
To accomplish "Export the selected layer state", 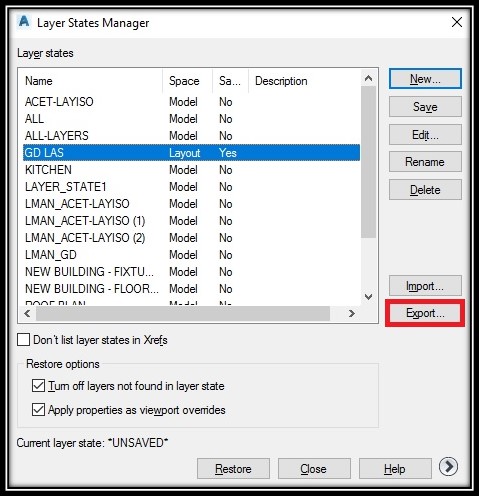I will (425, 313).
